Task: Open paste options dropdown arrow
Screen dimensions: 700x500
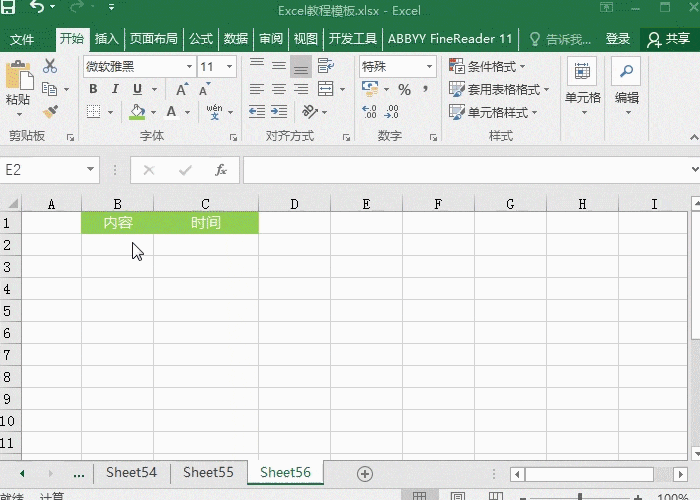Action: pyautogui.click(x=19, y=115)
